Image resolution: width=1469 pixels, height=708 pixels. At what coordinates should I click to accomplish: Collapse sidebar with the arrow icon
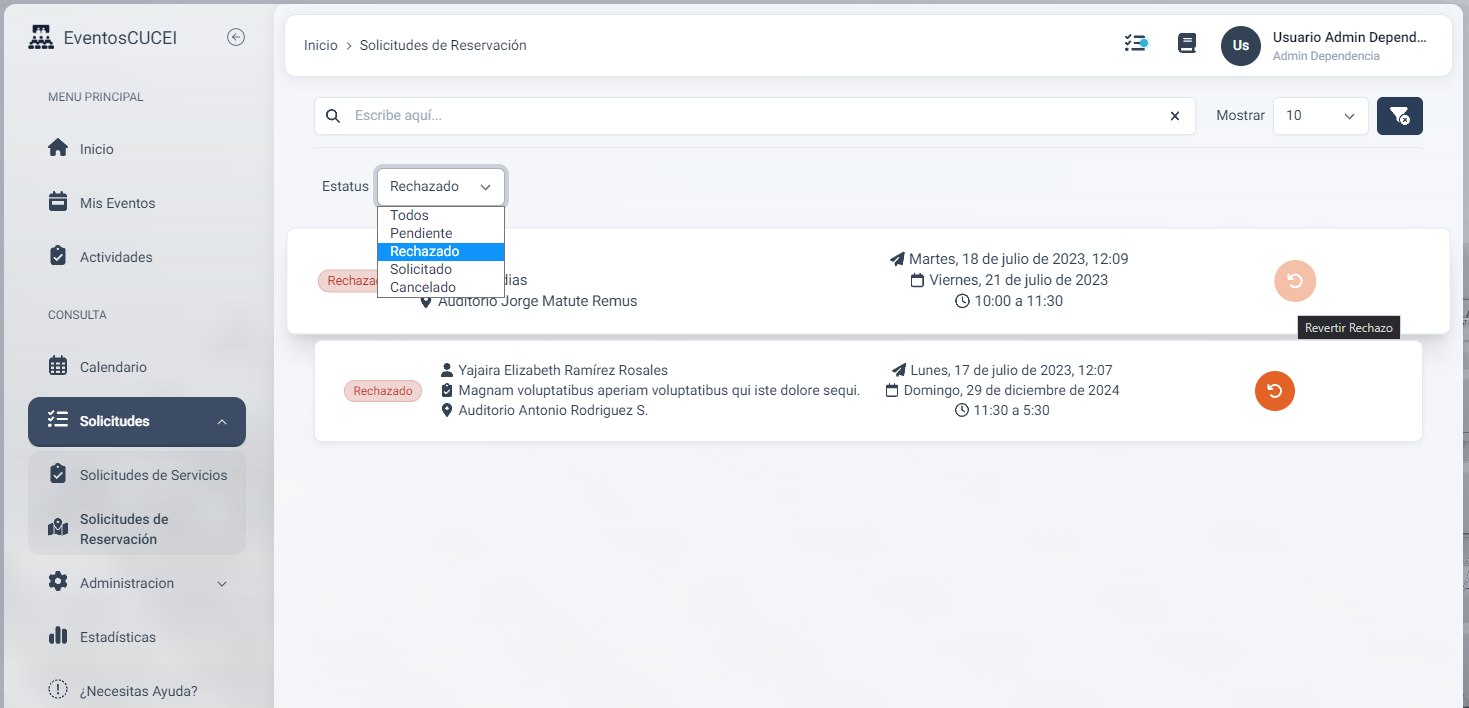[x=236, y=38]
